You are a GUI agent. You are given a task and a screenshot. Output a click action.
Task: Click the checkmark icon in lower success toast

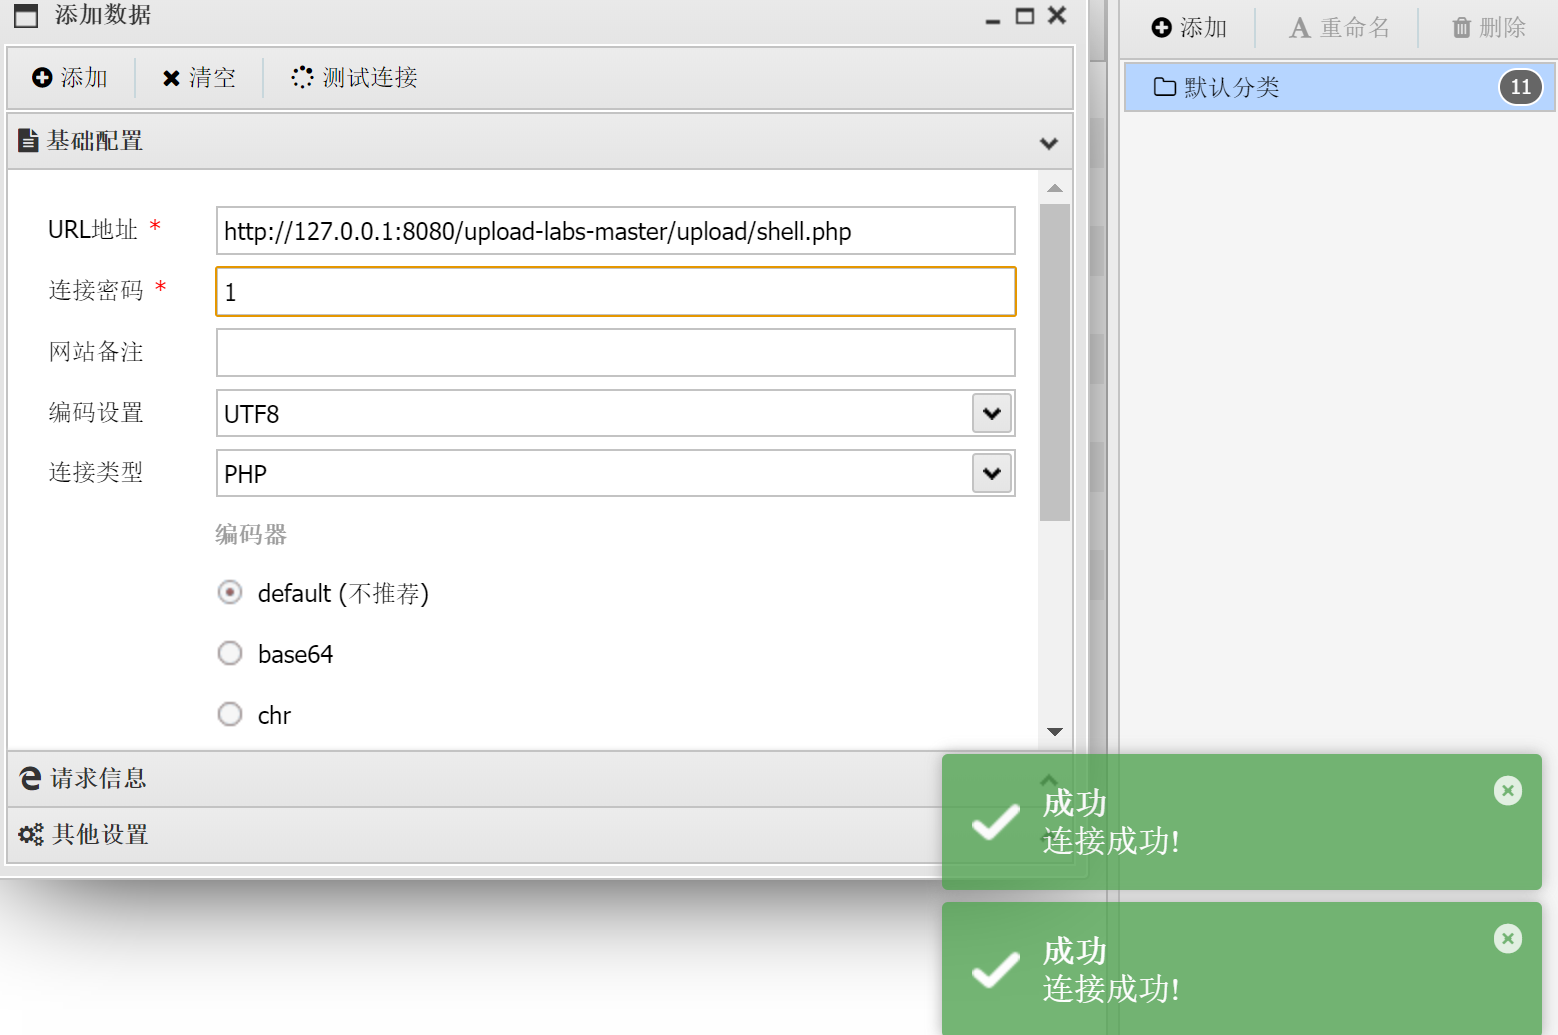click(996, 970)
